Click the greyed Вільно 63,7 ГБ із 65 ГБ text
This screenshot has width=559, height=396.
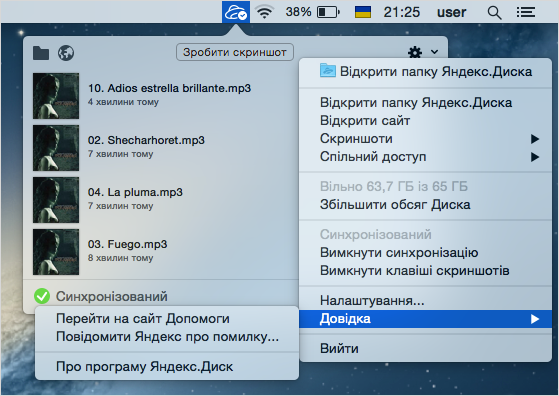point(394,187)
